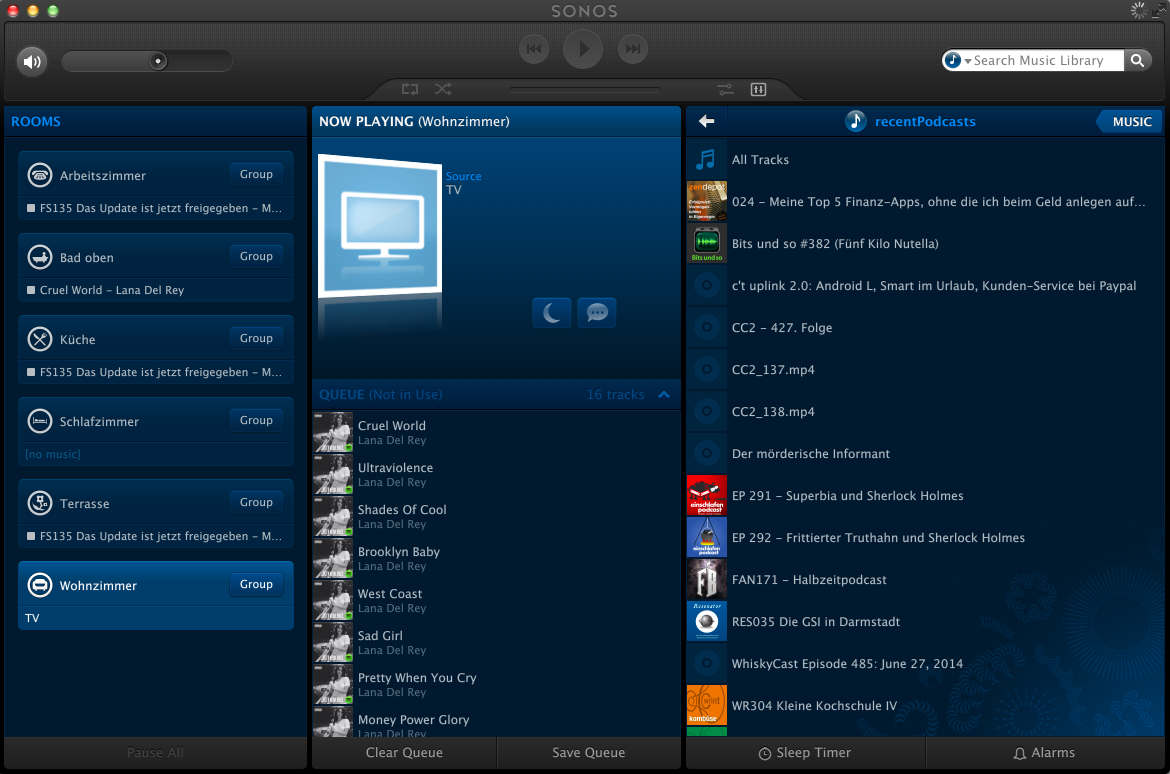Skip to next track
Screen dimensions: 1170x774
click(x=633, y=49)
